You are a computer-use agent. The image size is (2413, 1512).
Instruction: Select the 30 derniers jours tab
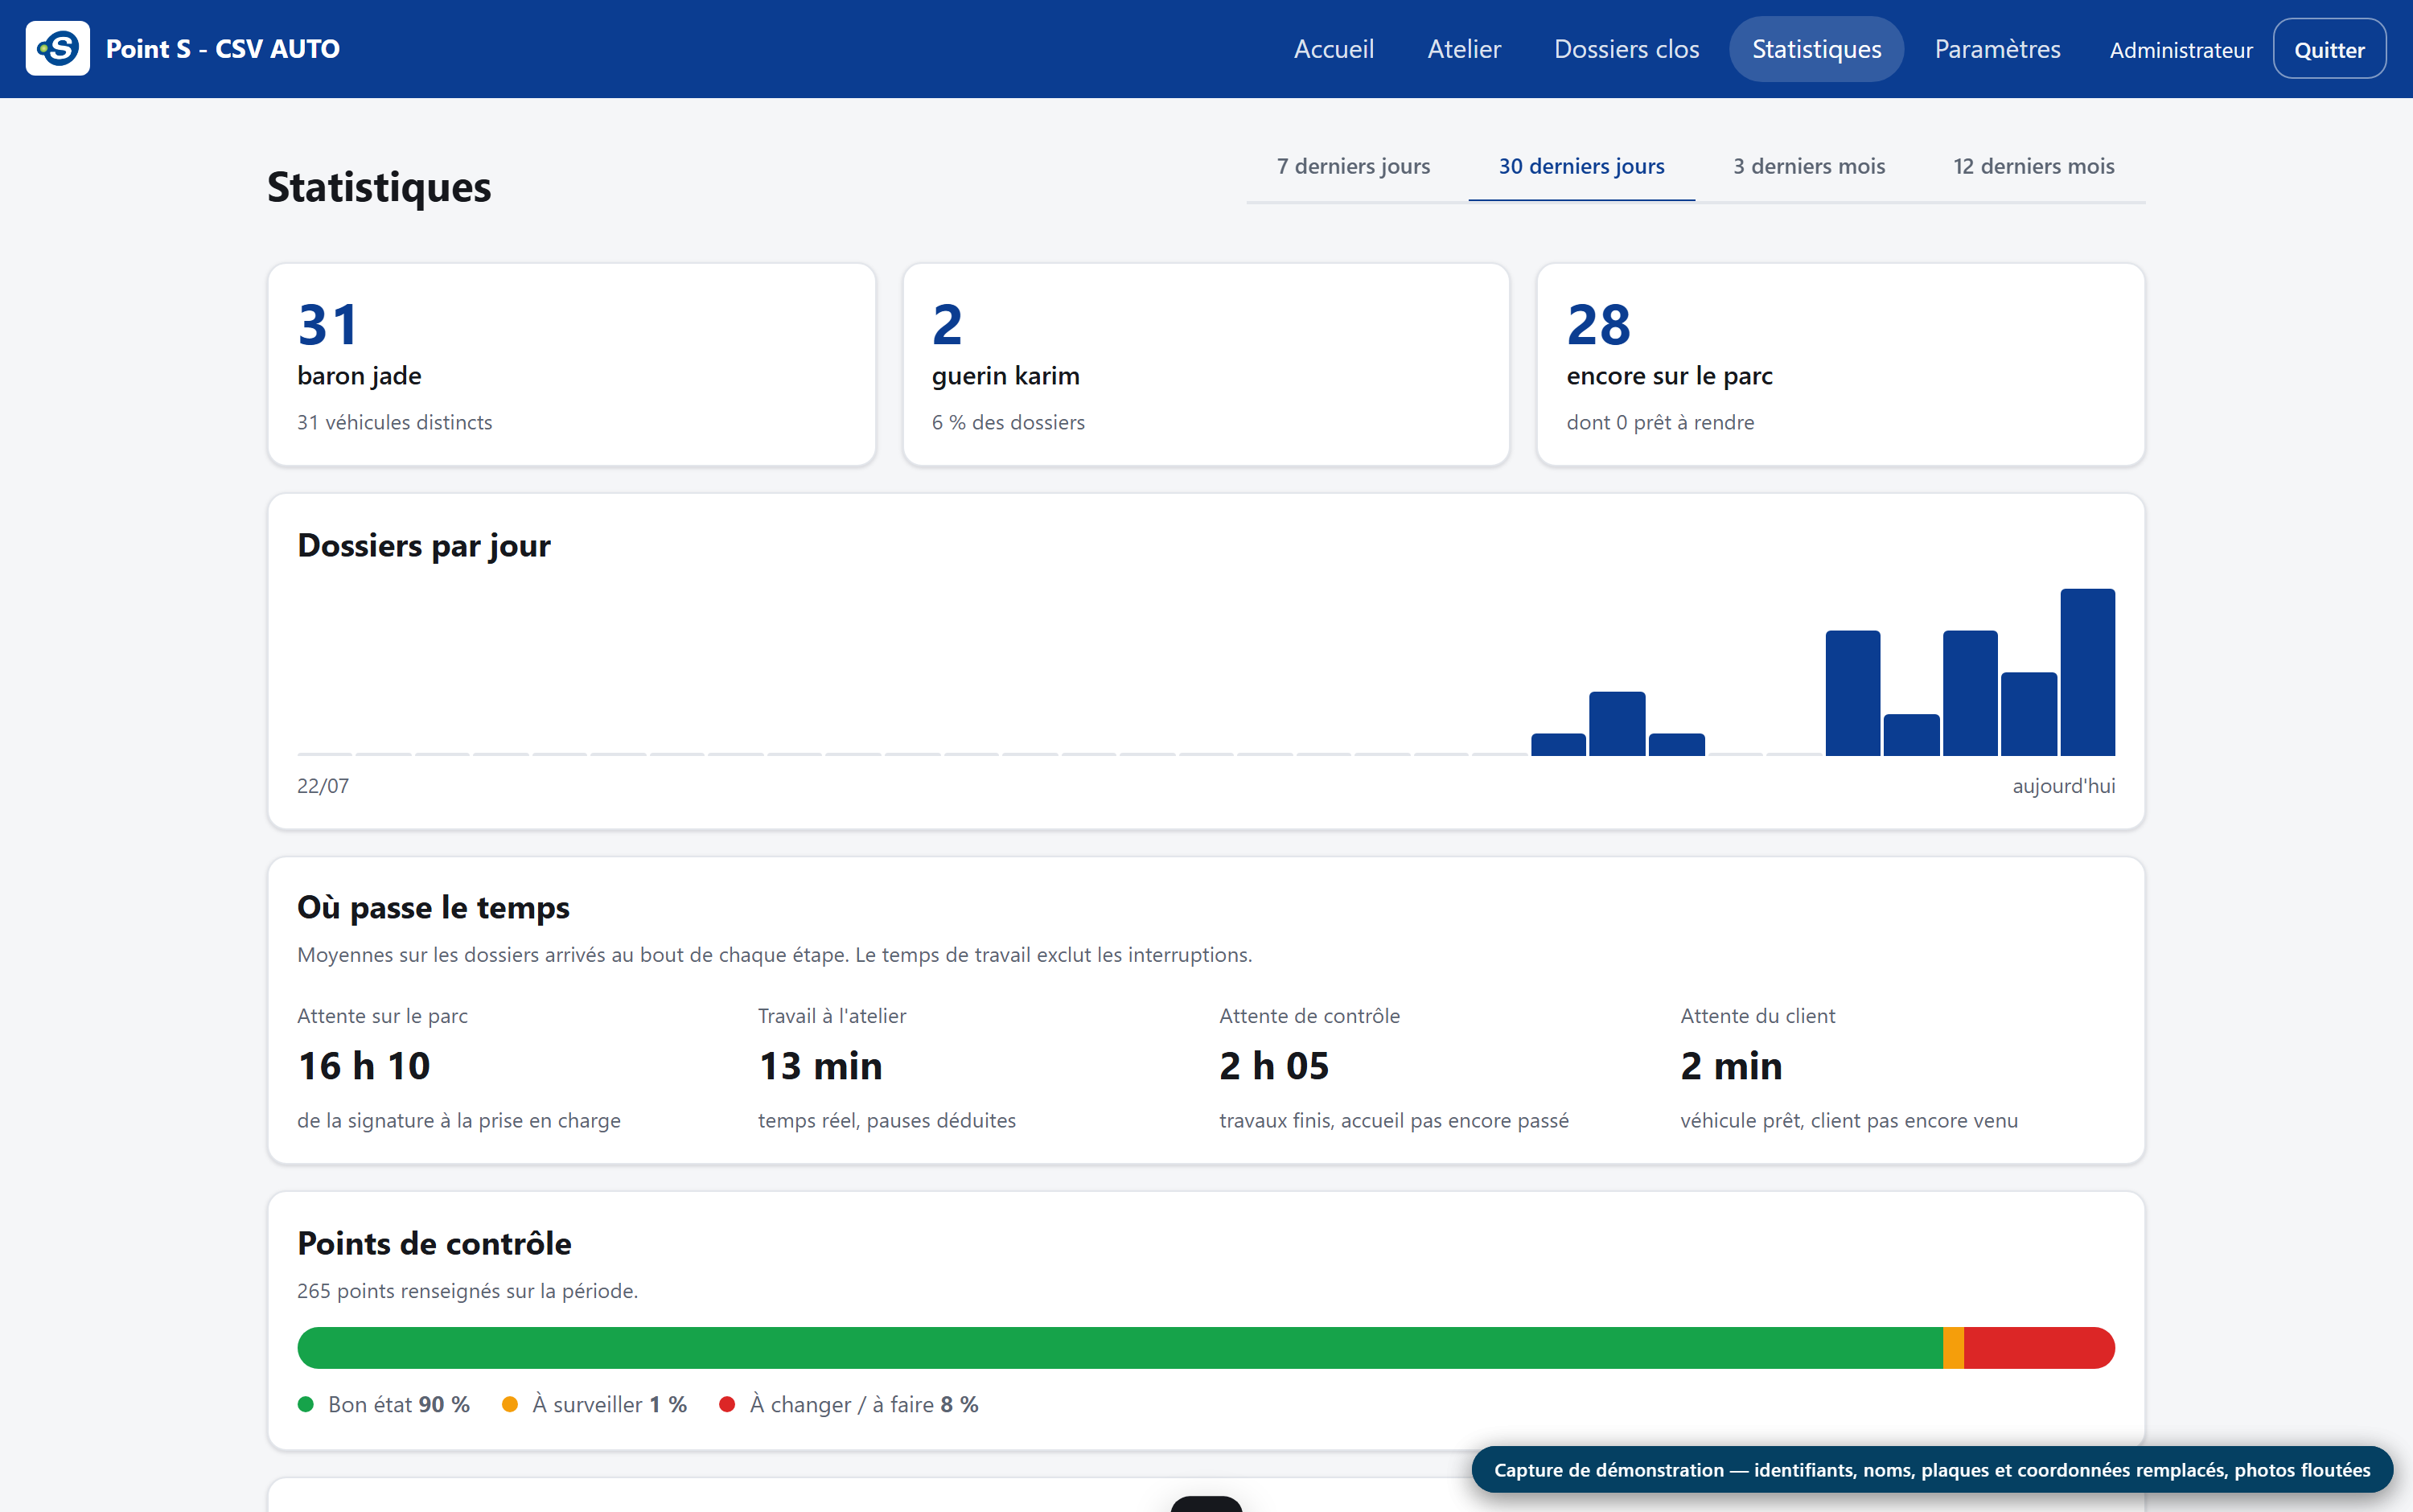pos(1581,166)
